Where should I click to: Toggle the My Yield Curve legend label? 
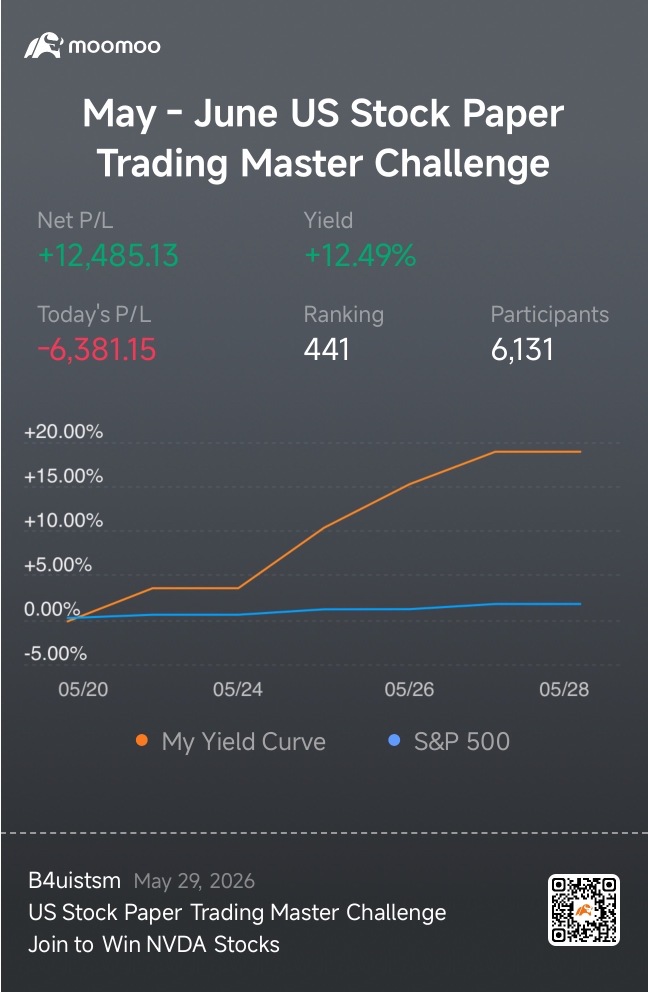point(244,741)
